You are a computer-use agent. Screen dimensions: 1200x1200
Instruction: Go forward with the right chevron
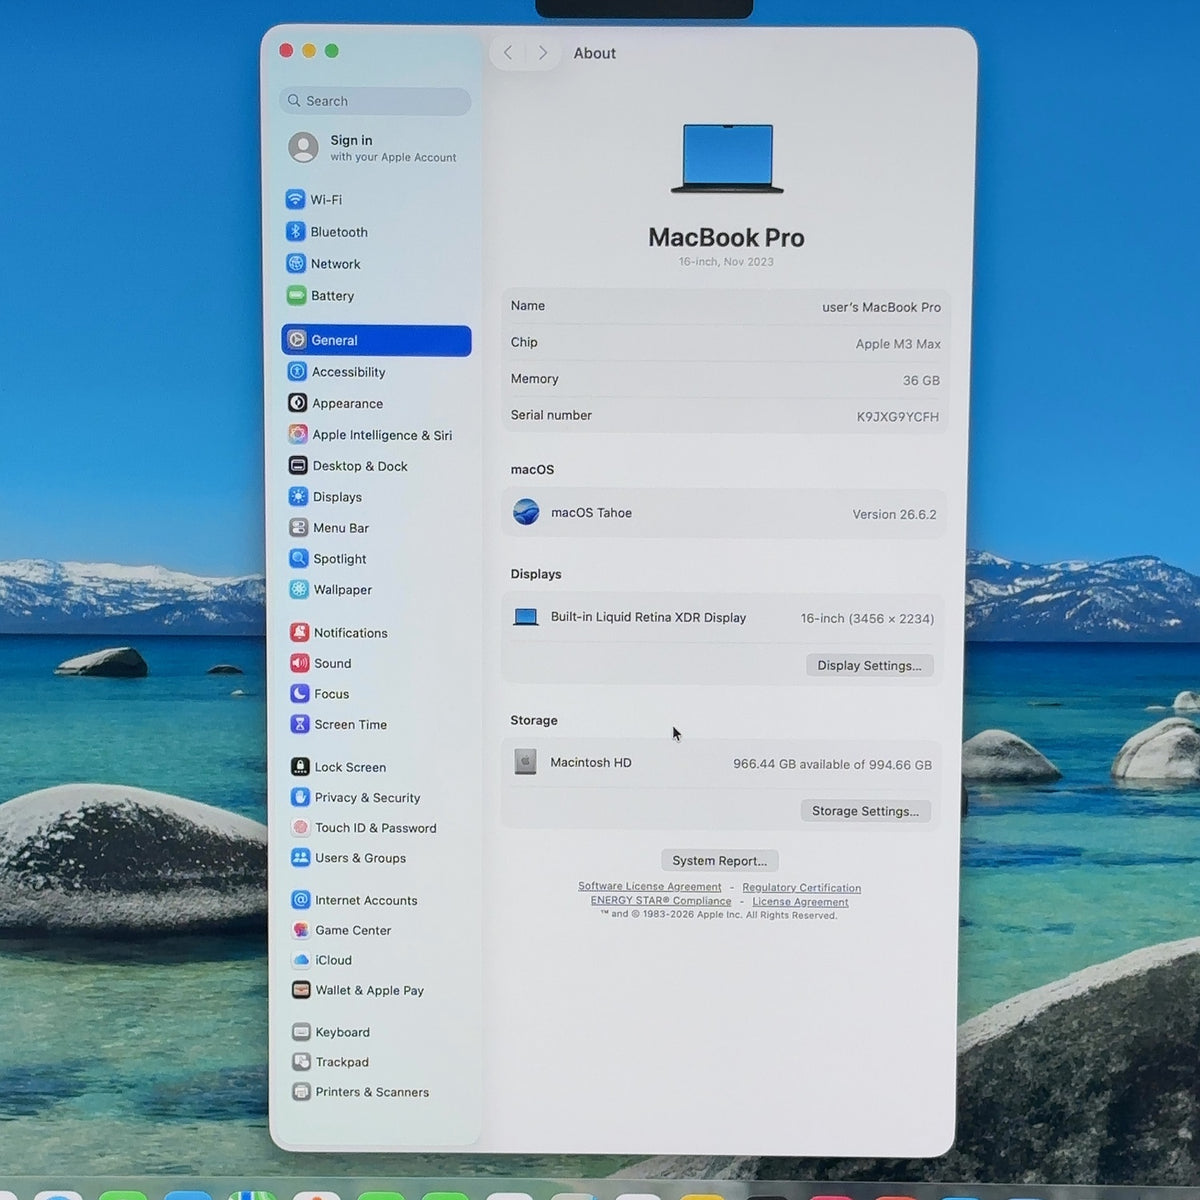(542, 53)
